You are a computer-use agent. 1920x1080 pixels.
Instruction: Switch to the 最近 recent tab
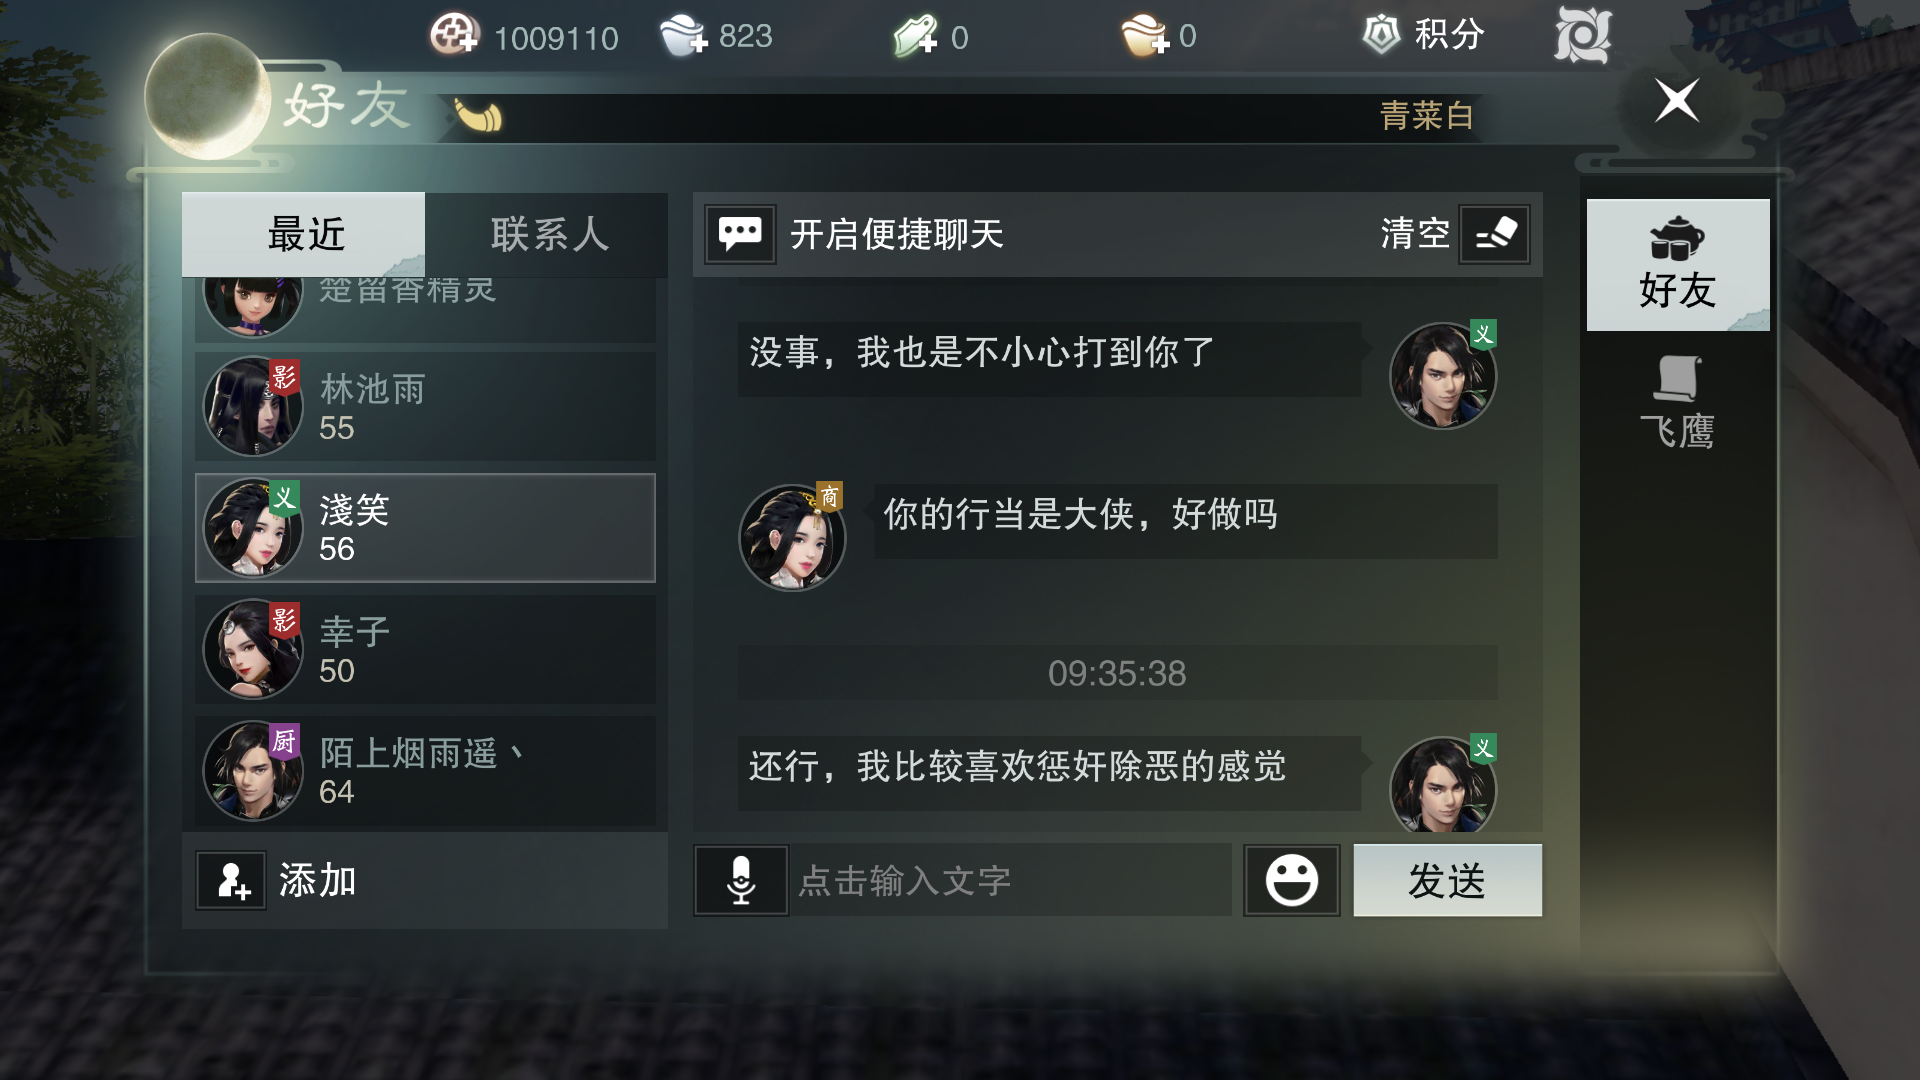304,234
